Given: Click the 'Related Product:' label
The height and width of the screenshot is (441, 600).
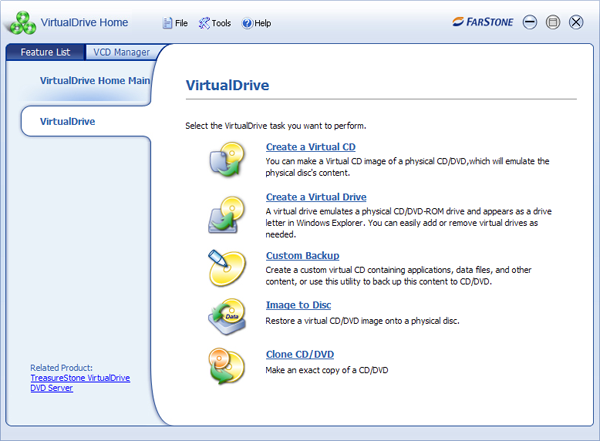Looking at the screenshot, I should [x=61, y=368].
